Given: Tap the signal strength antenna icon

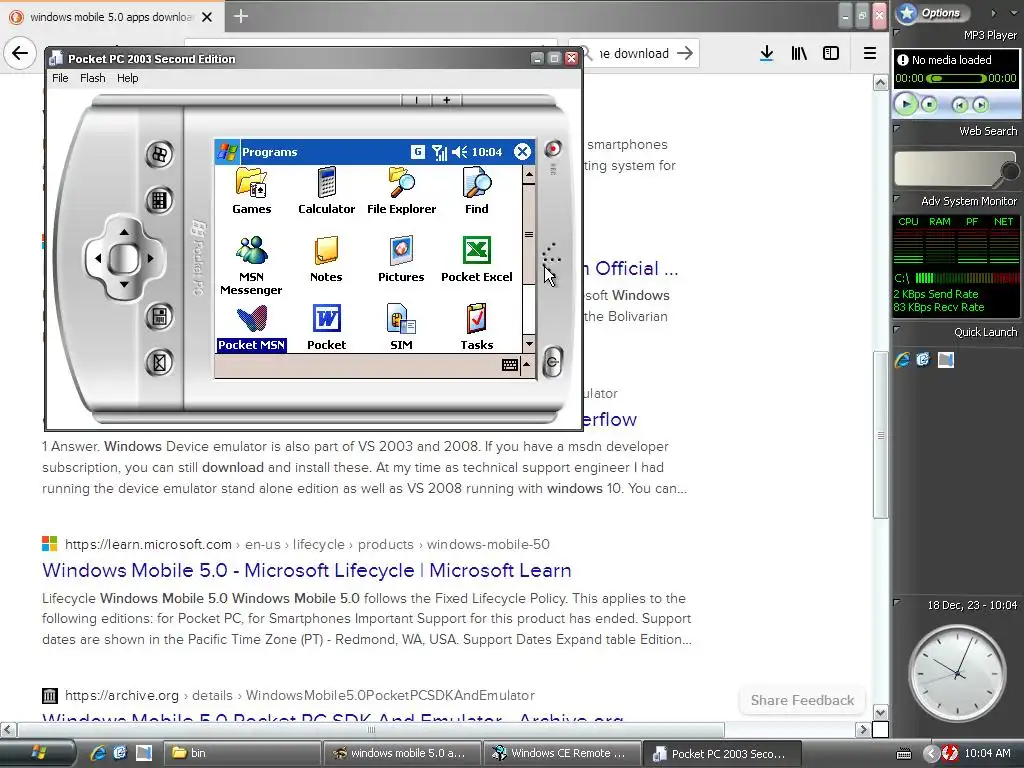Looking at the screenshot, I should pyautogui.click(x=440, y=153).
